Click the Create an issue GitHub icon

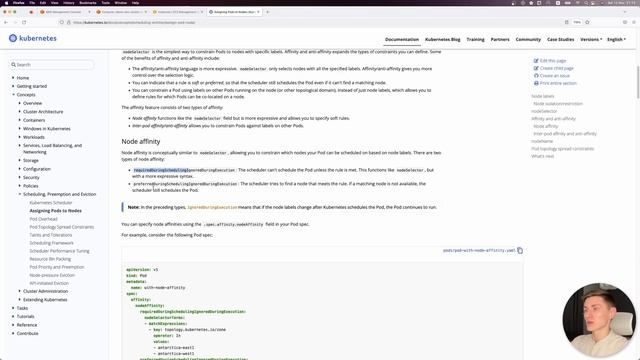coord(536,76)
